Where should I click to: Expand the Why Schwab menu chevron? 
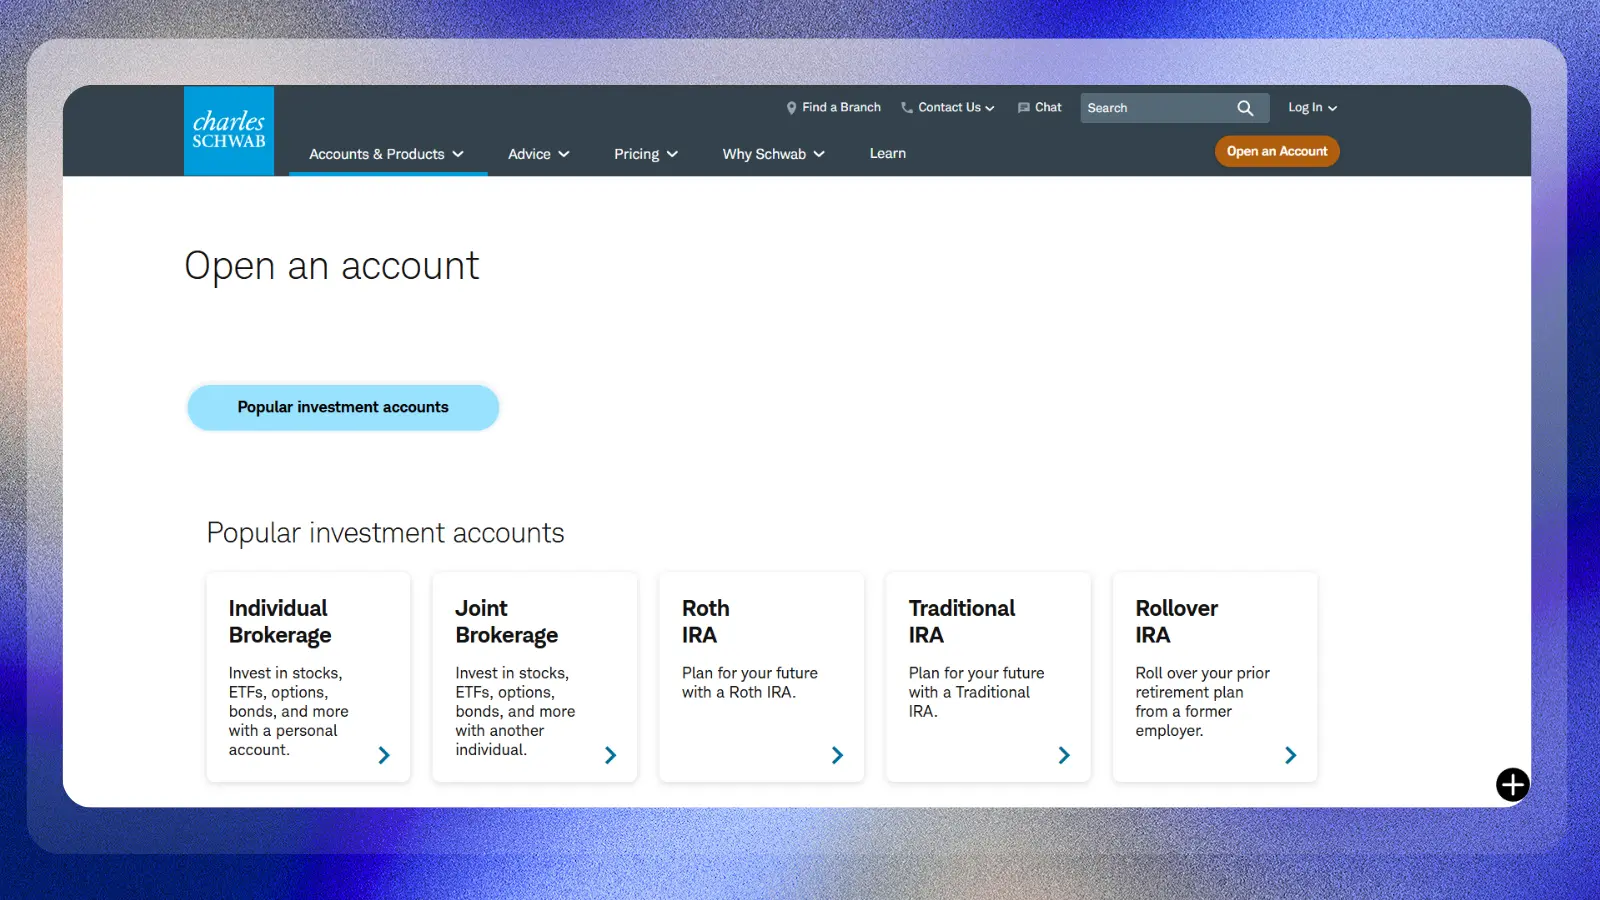pos(819,154)
